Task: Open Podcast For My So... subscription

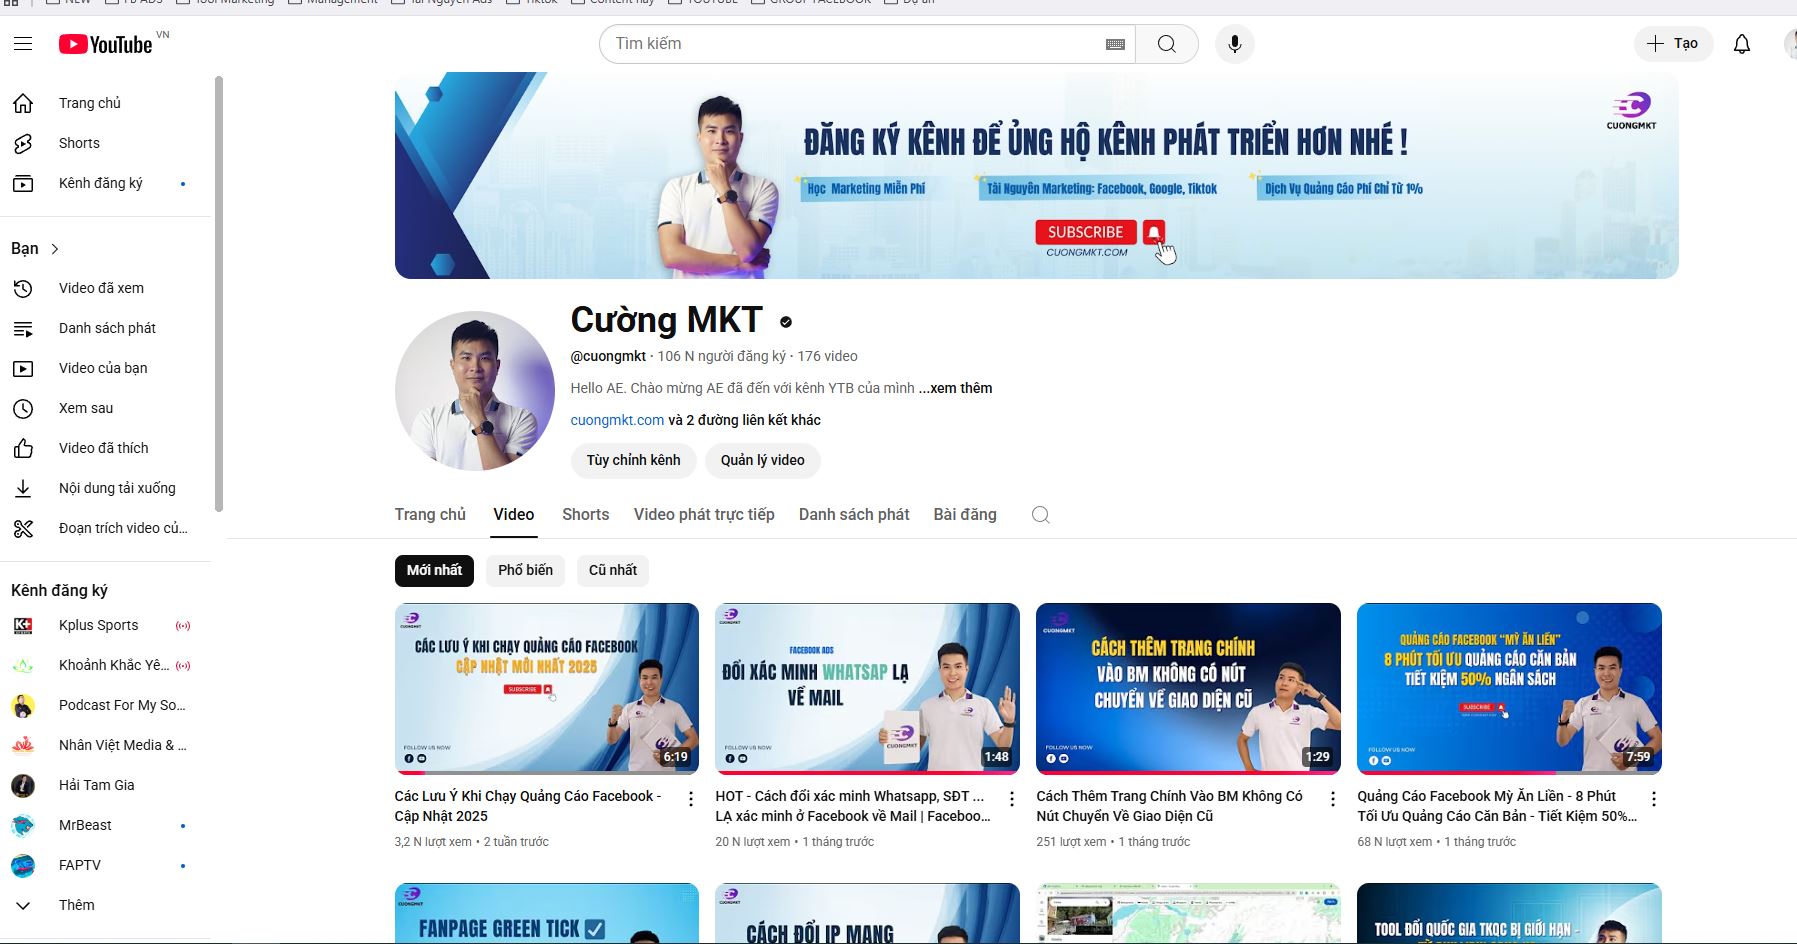Action: pos(105,705)
